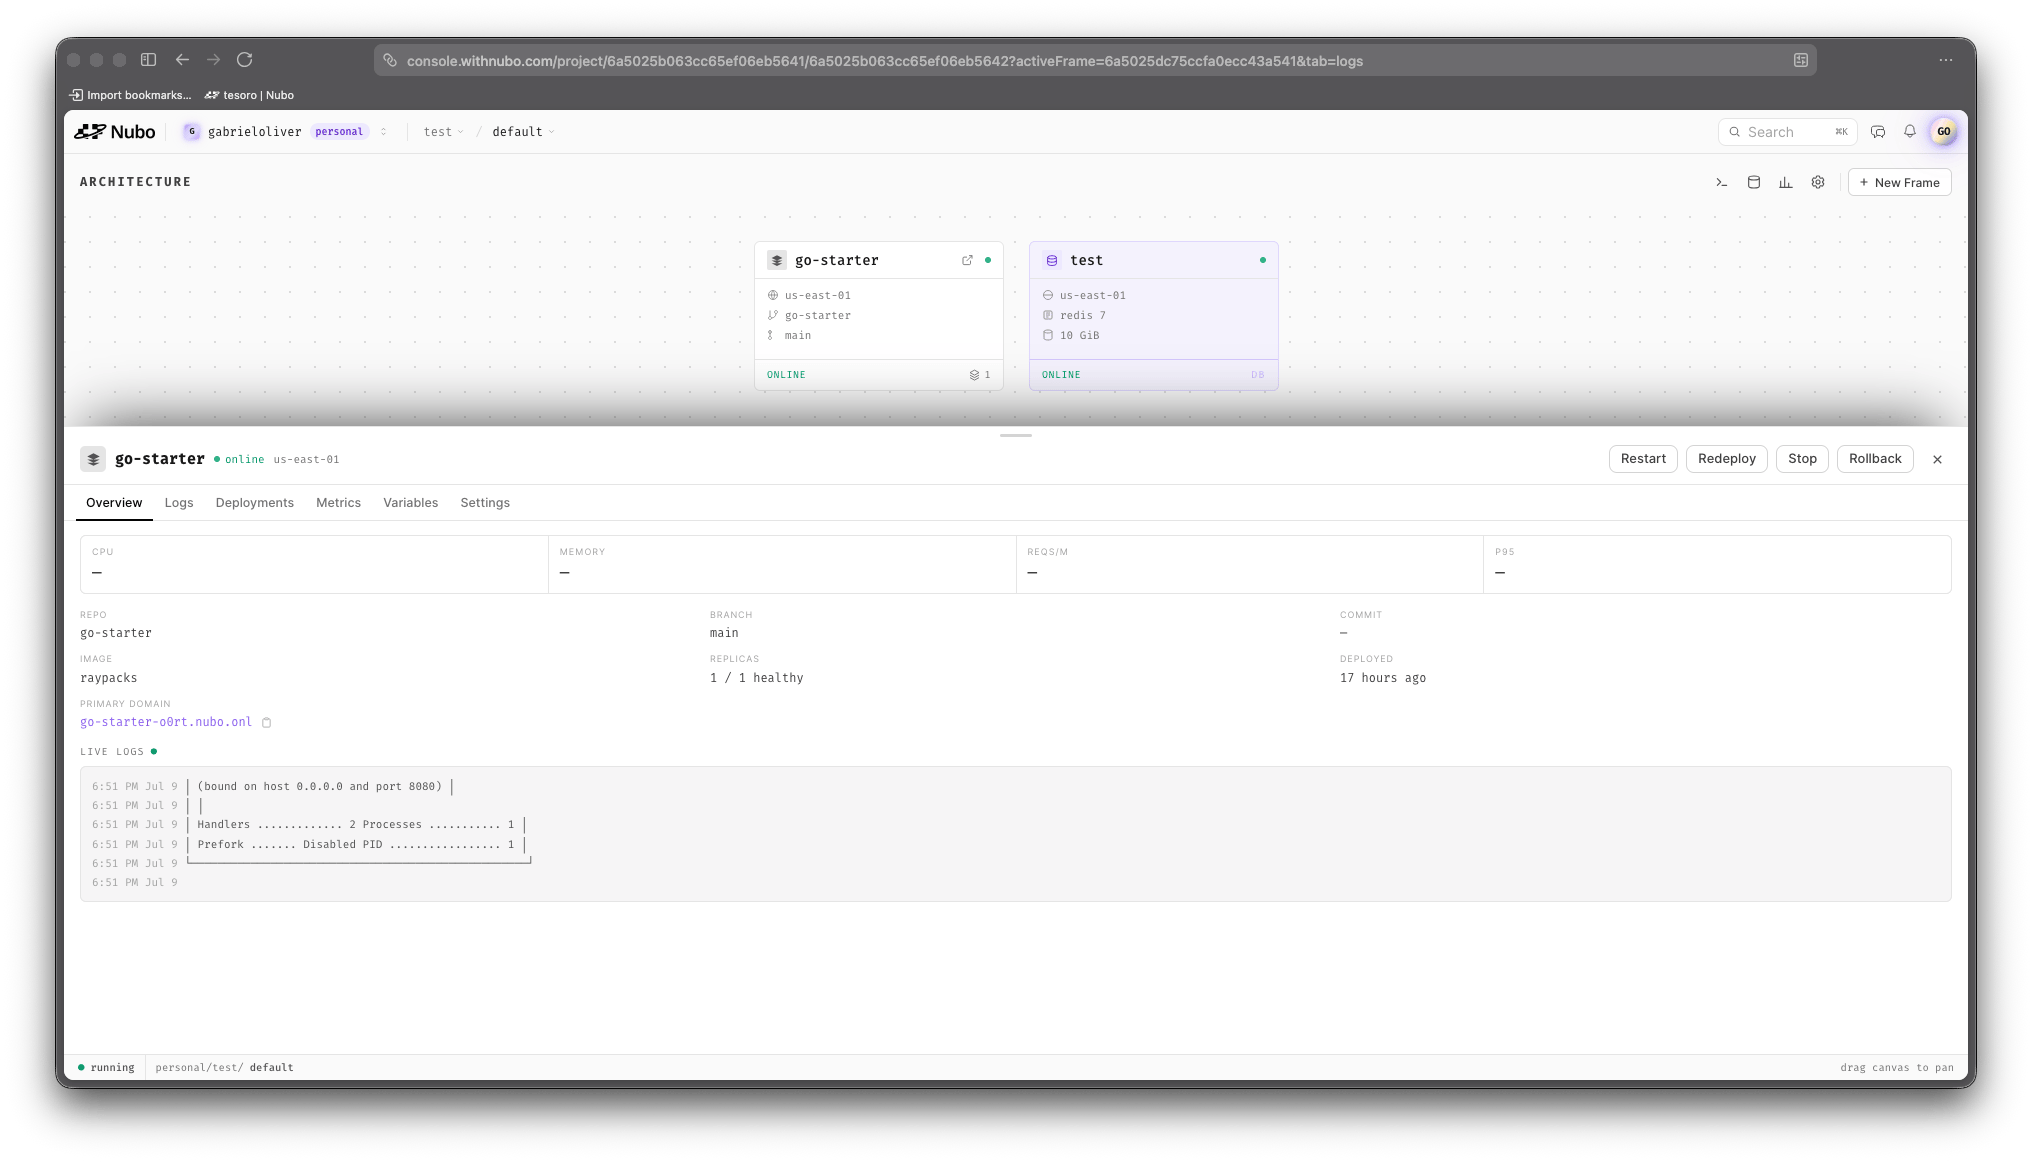Click the reader view icon in address bar

pyautogui.click(x=1801, y=61)
